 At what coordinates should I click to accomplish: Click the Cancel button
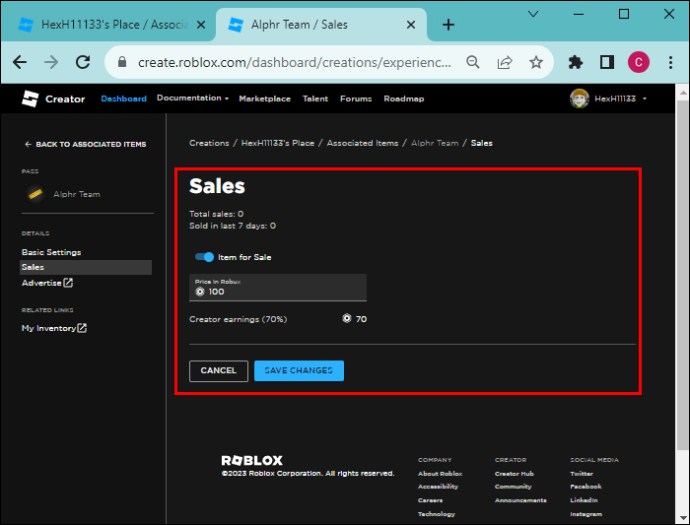click(218, 371)
